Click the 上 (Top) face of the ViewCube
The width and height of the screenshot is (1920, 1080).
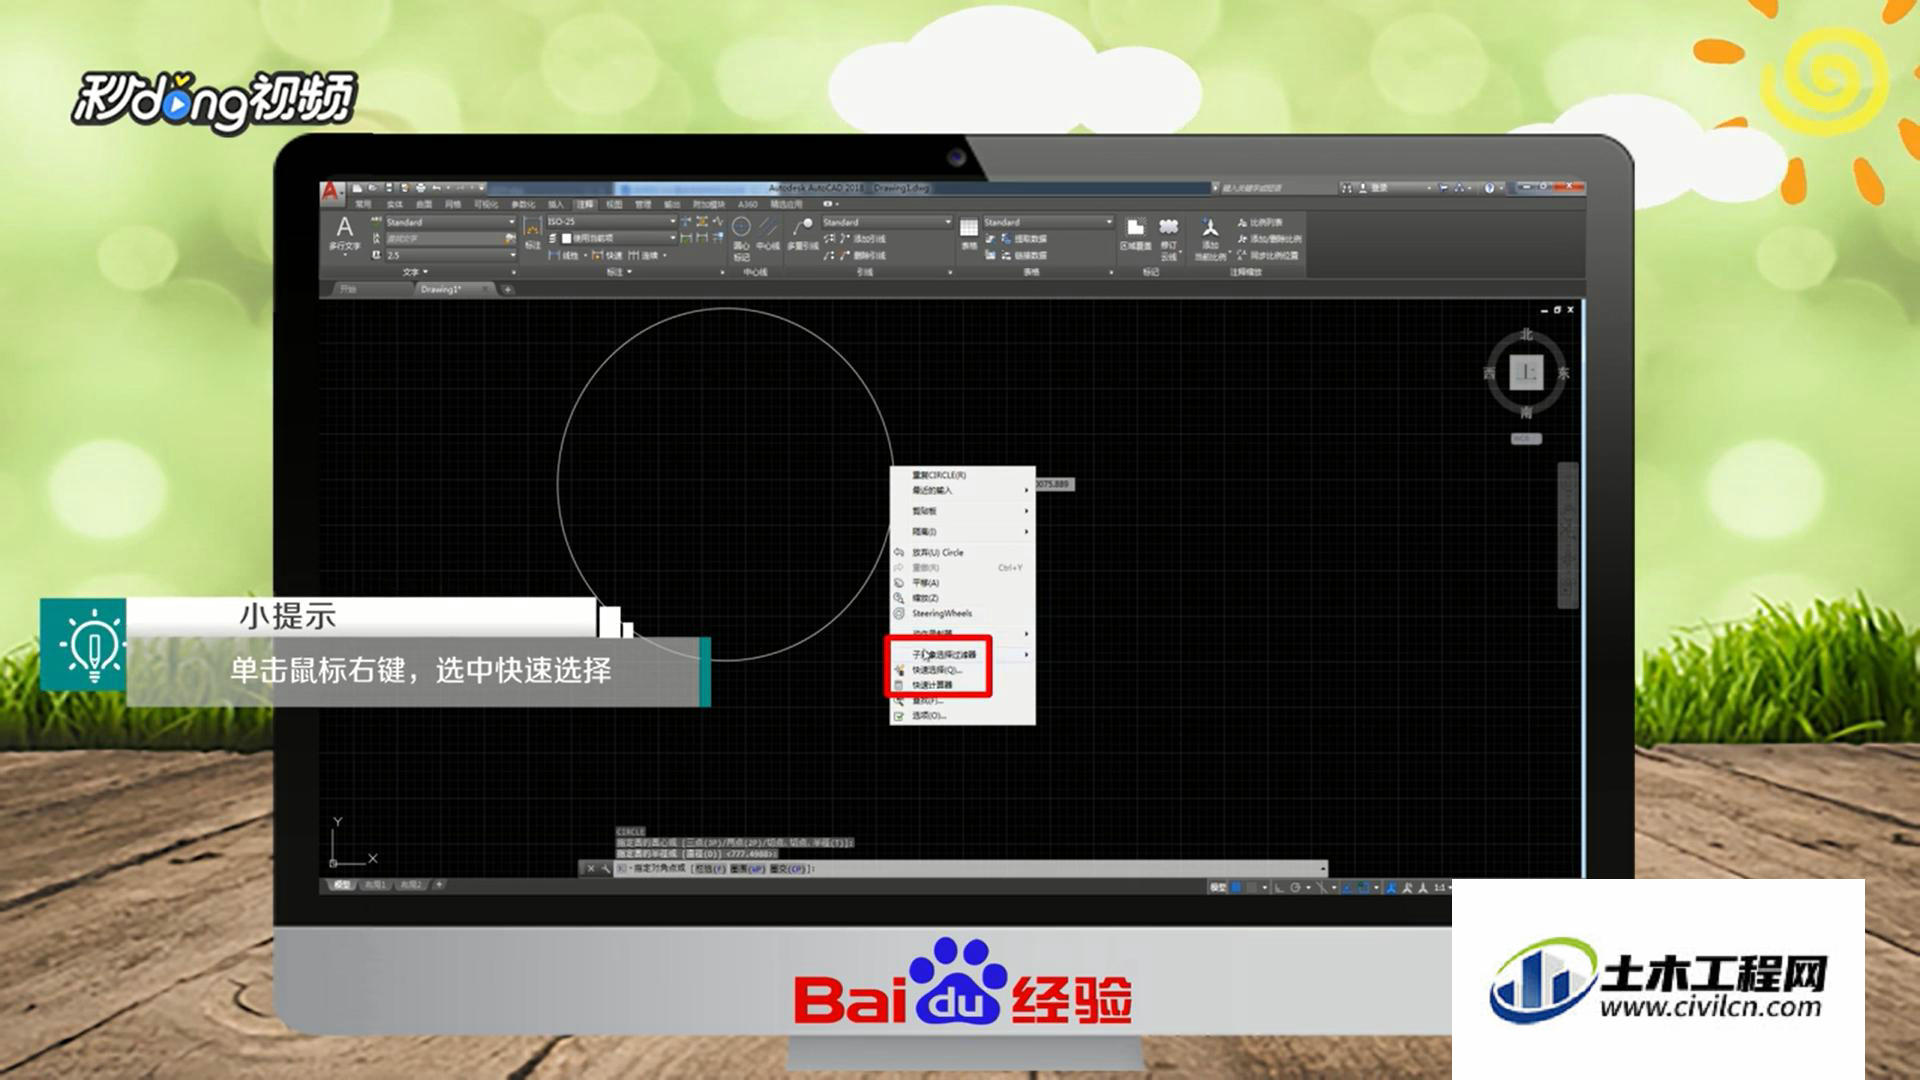1526,372
